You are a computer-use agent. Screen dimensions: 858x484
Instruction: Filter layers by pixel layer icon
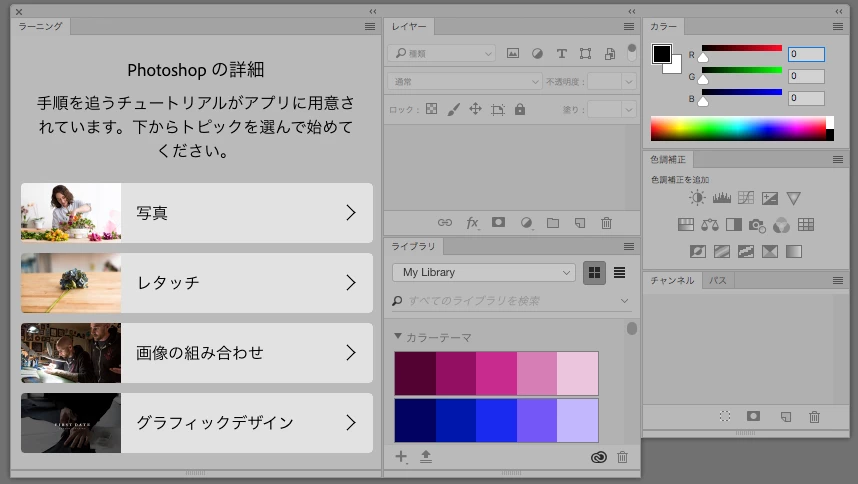(x=513, y=53)
